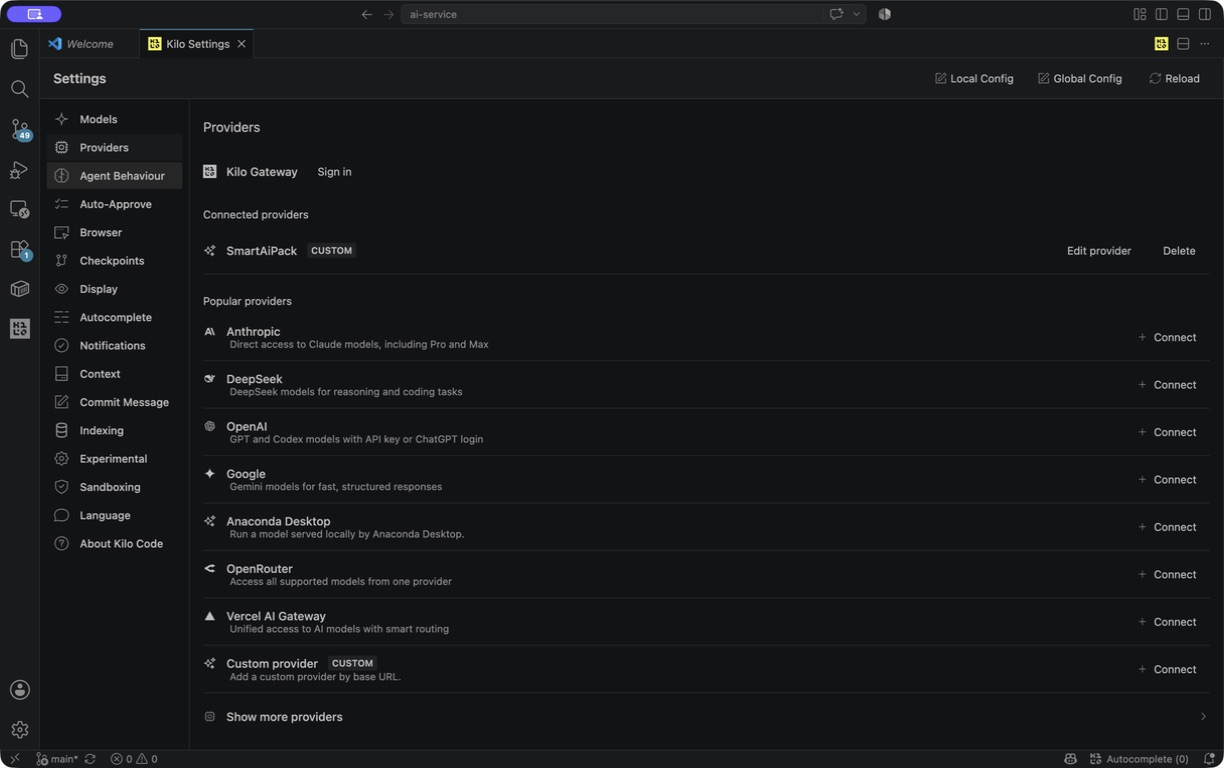Open Indexing settings section
The image size is (1224, 768).
point(114,431)
